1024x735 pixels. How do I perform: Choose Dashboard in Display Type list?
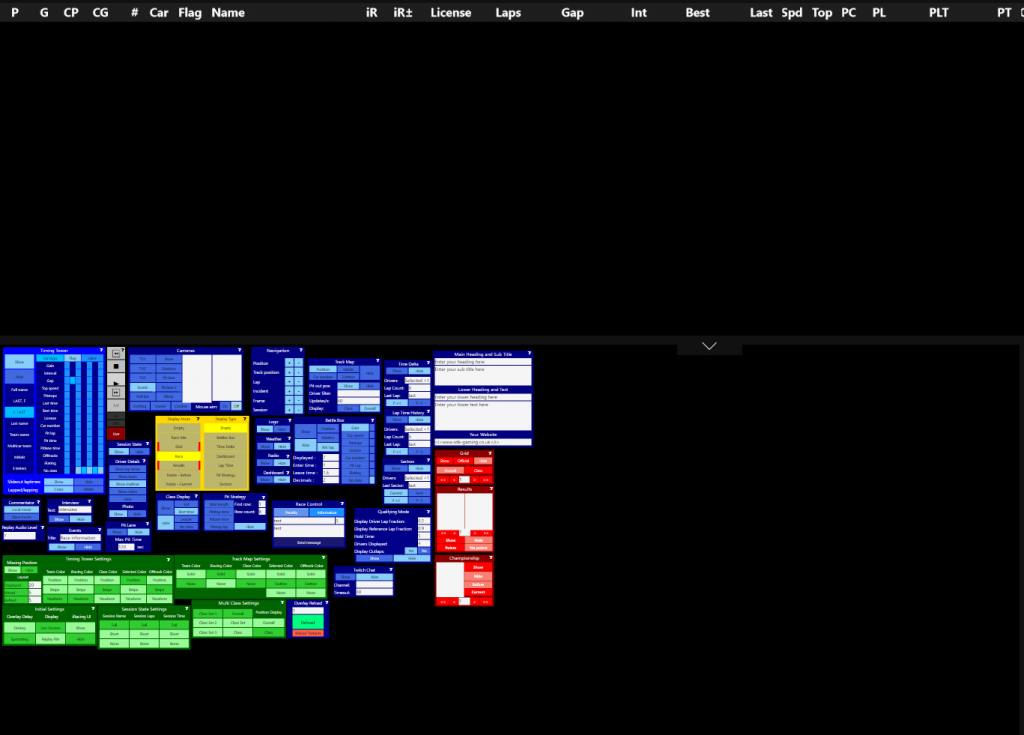[226, 456]
